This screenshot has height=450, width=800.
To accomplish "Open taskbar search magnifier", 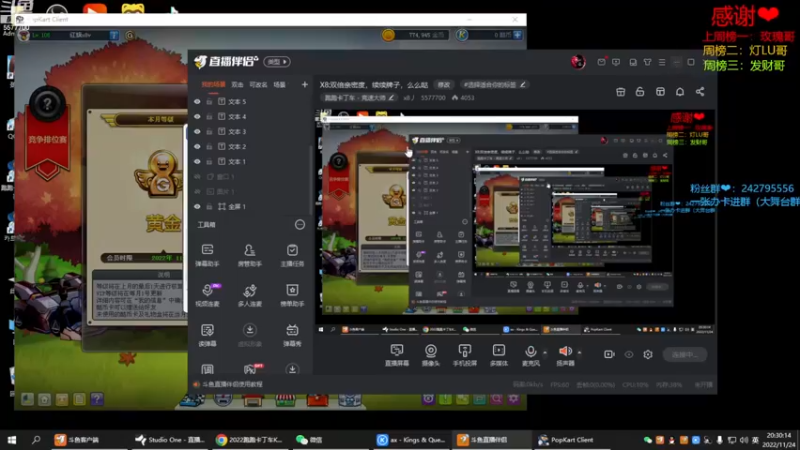I will (x=36, y=439).
